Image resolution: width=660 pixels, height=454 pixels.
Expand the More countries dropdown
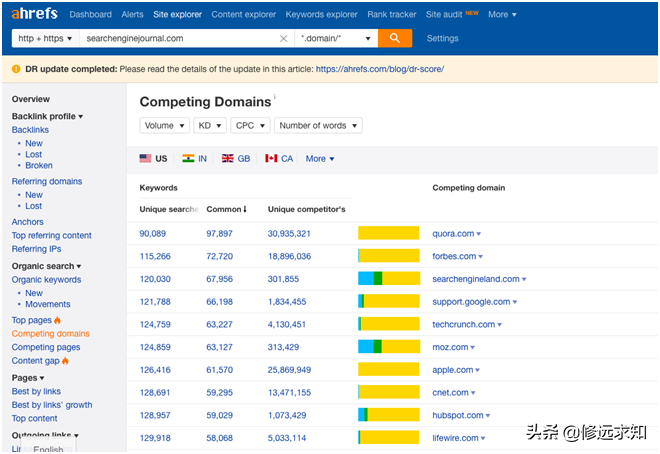320,159
